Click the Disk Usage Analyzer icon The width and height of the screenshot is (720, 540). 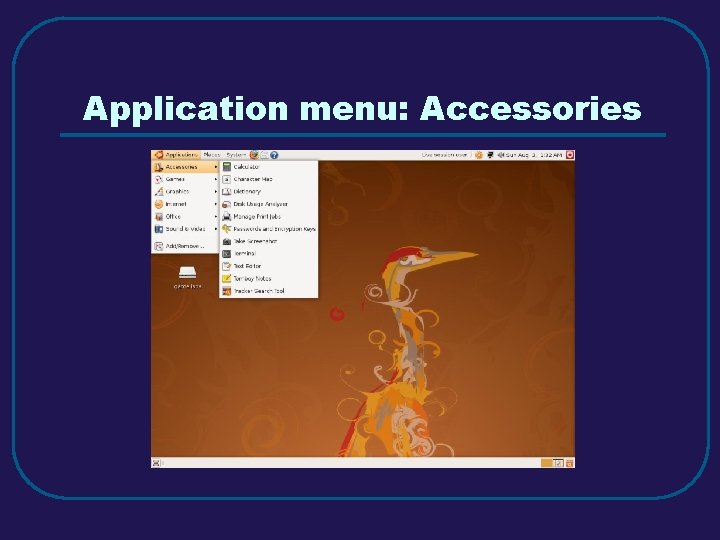(x=227, y=204)
